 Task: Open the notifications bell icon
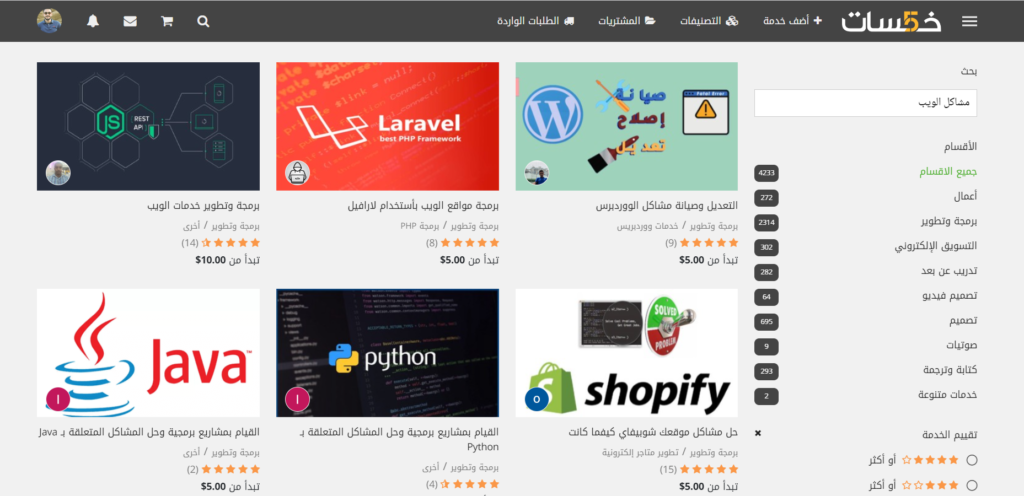(x=93, y=22)
